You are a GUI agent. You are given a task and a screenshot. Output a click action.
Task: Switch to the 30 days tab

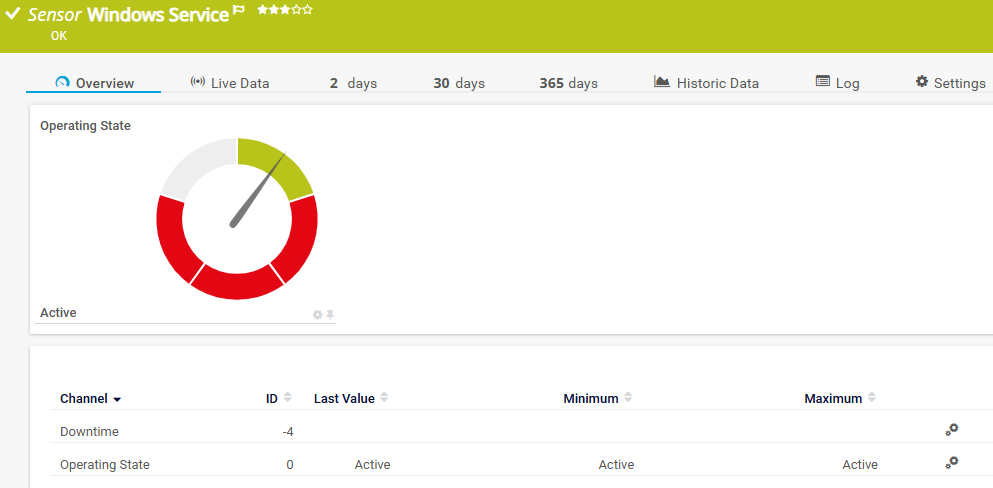[458, 83]
